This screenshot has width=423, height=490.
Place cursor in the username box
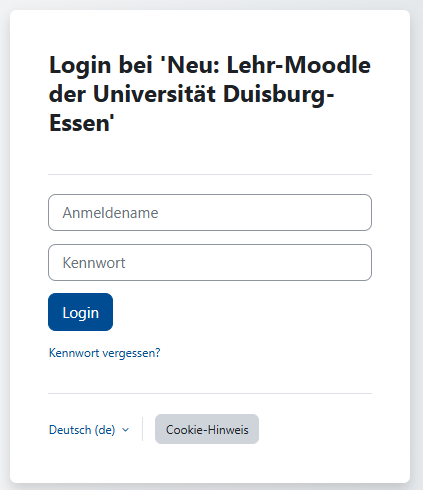click(x=210, y=213)
